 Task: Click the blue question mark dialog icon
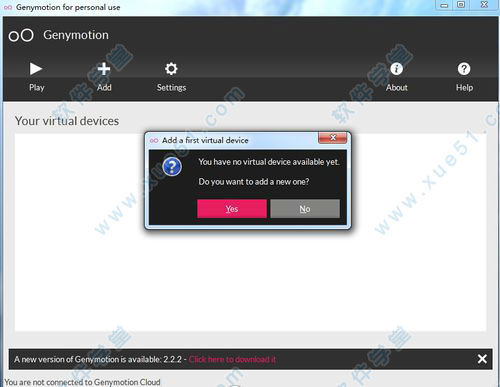(172, 167)
